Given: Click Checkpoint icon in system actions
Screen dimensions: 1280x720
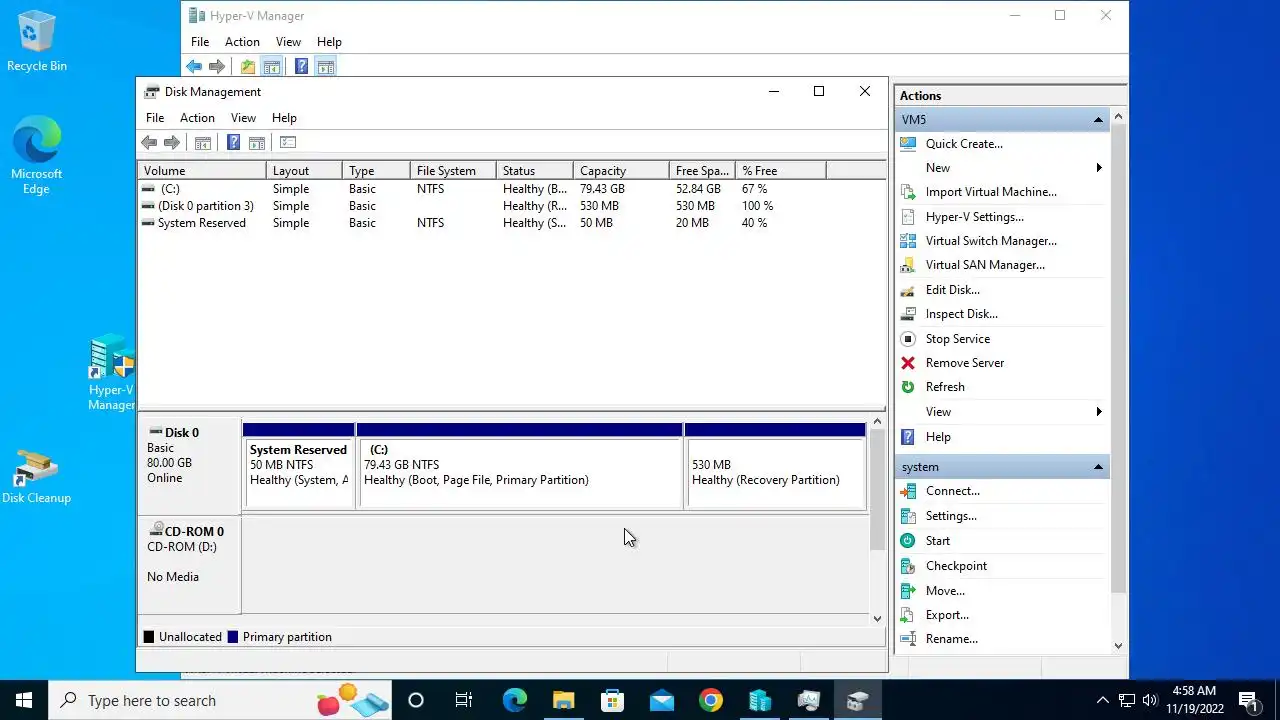Looking at the screenshot, I should pos(908,566).
